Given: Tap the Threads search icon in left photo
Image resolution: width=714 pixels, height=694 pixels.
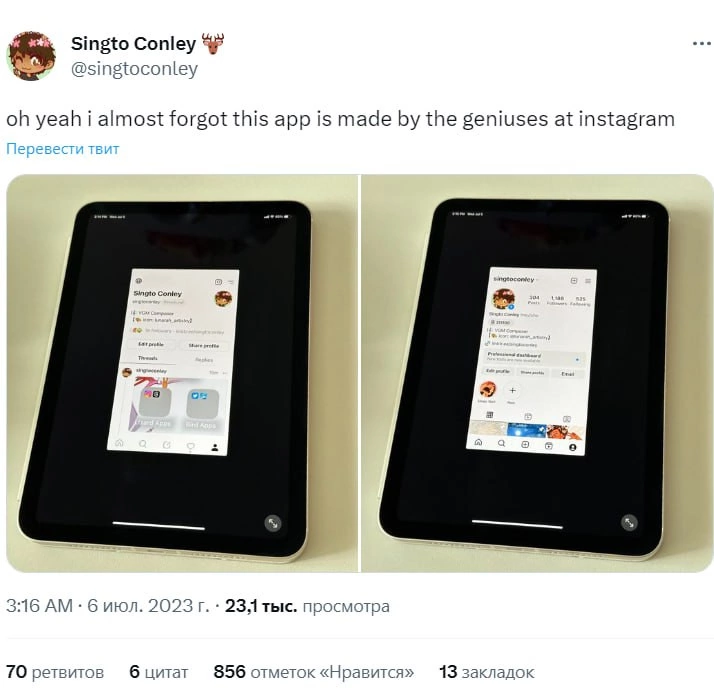Looking at the screenshot, I should click(x=143, y=444).
